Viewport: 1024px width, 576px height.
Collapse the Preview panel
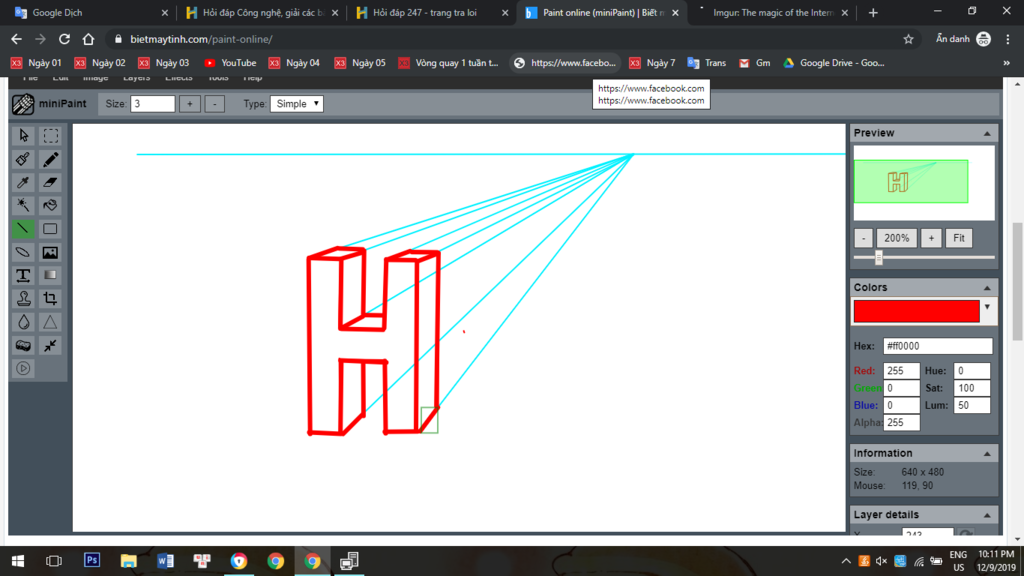[987, 133]
